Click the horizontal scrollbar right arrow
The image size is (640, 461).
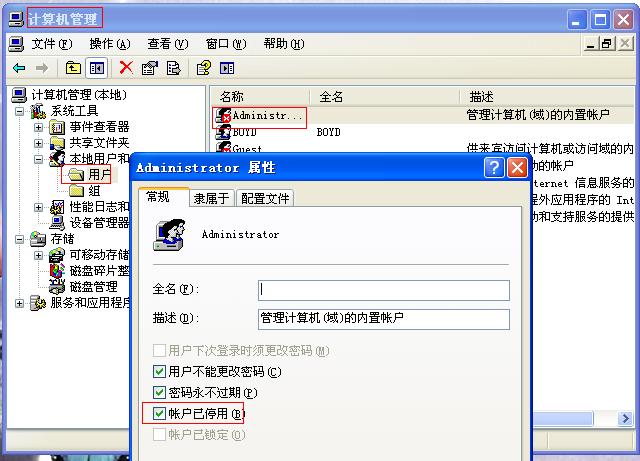tap(625, 419)
